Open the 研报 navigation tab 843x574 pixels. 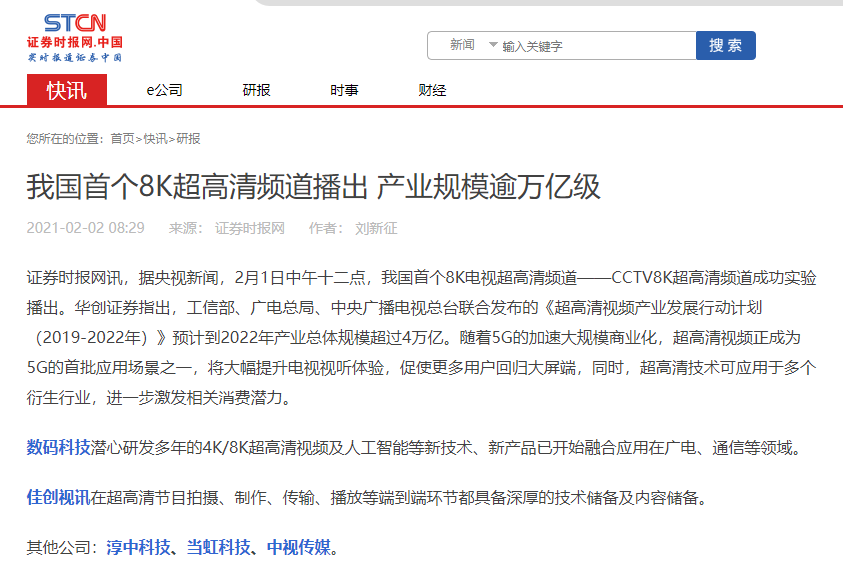coord(256,90)
